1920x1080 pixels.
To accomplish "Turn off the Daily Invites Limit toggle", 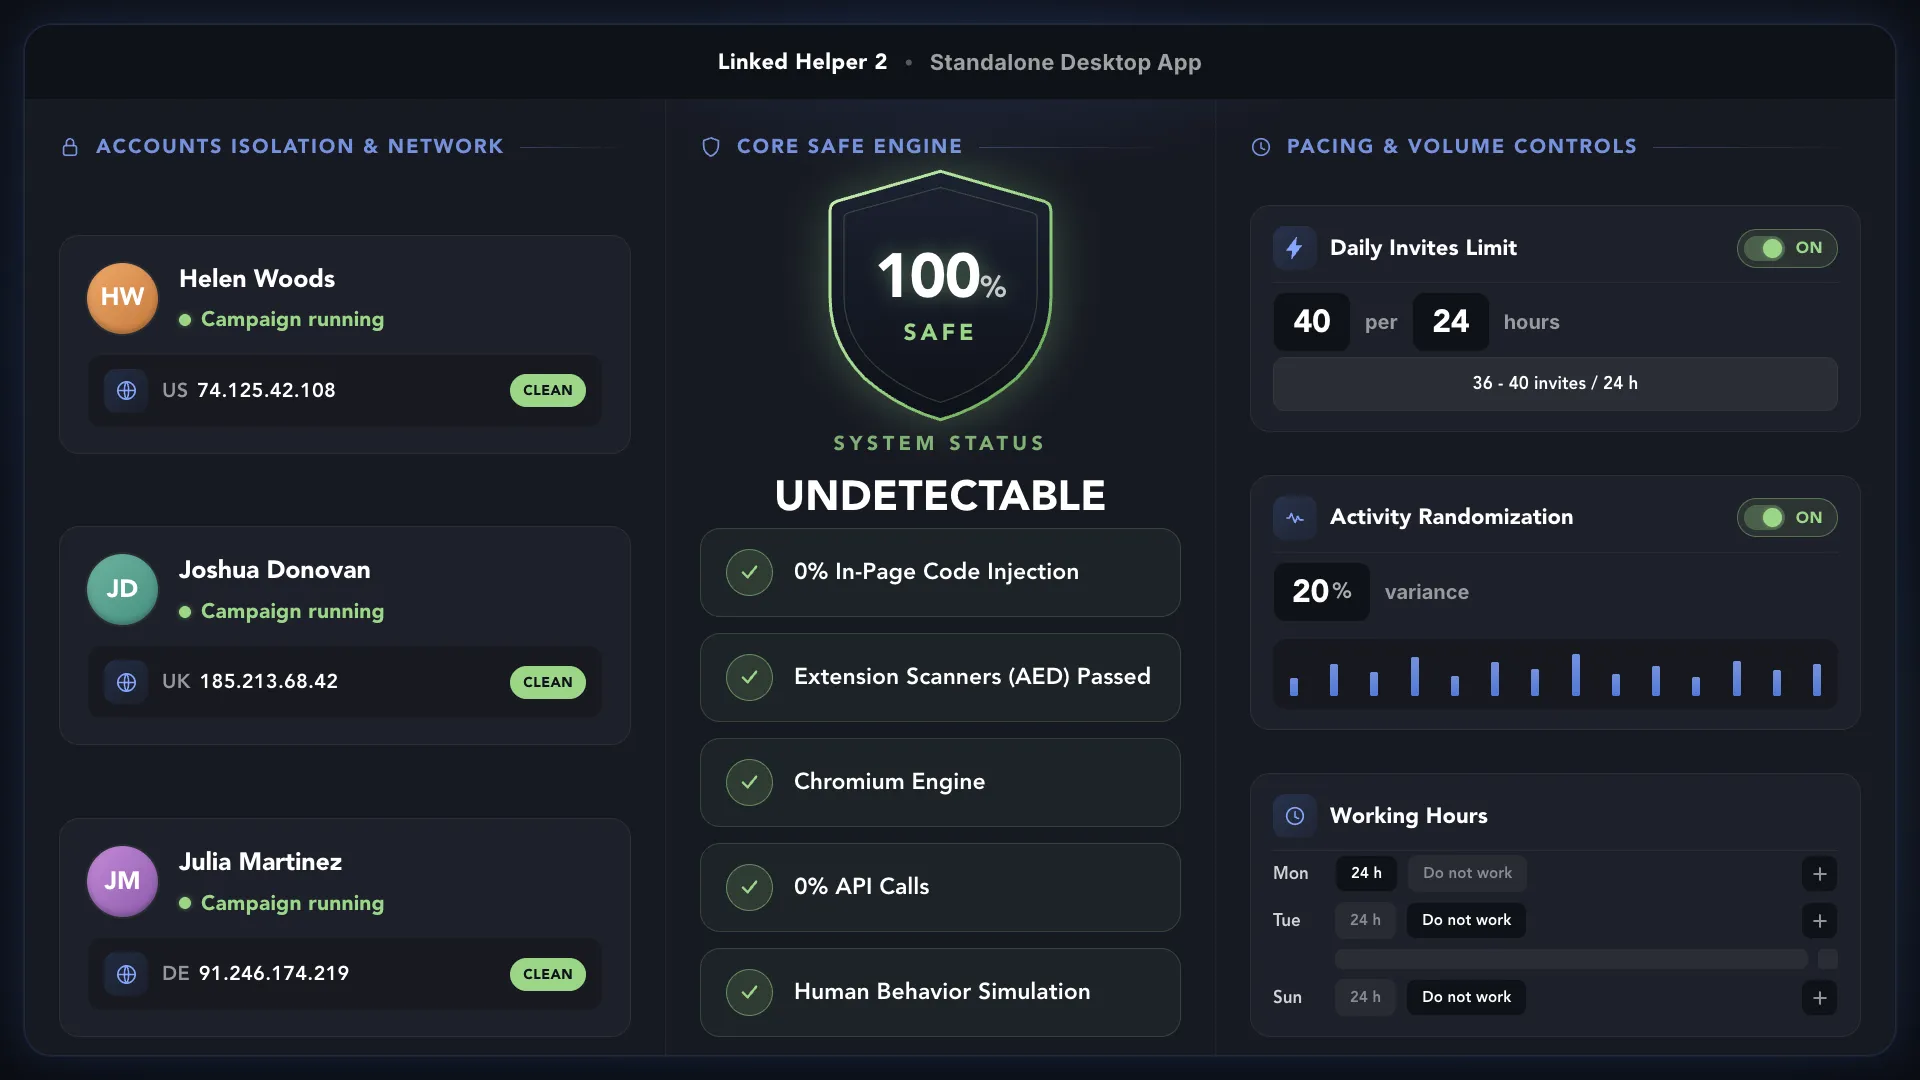I will point(1787,248).
